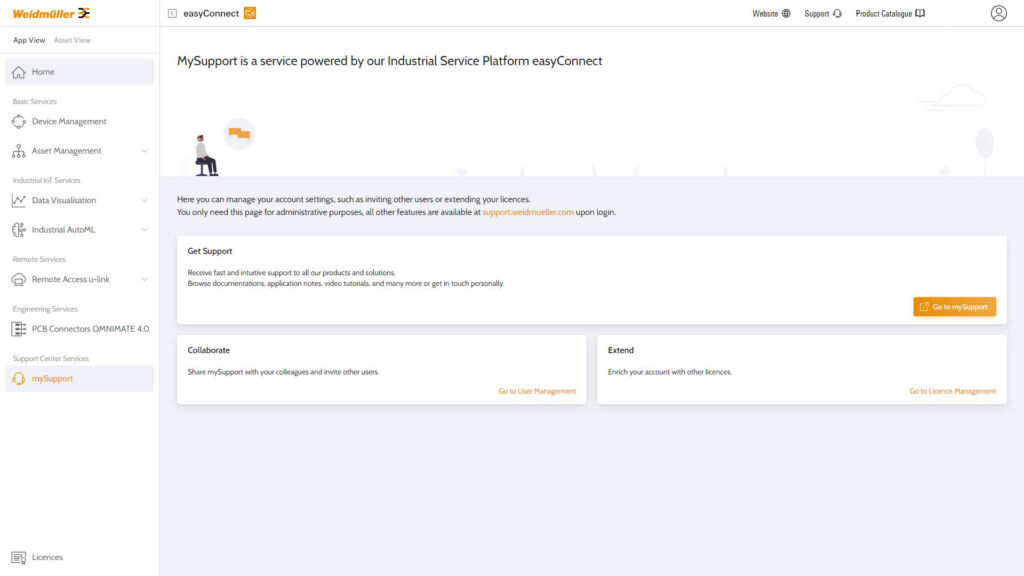Open Device Management via its icon

pos(18,122)
